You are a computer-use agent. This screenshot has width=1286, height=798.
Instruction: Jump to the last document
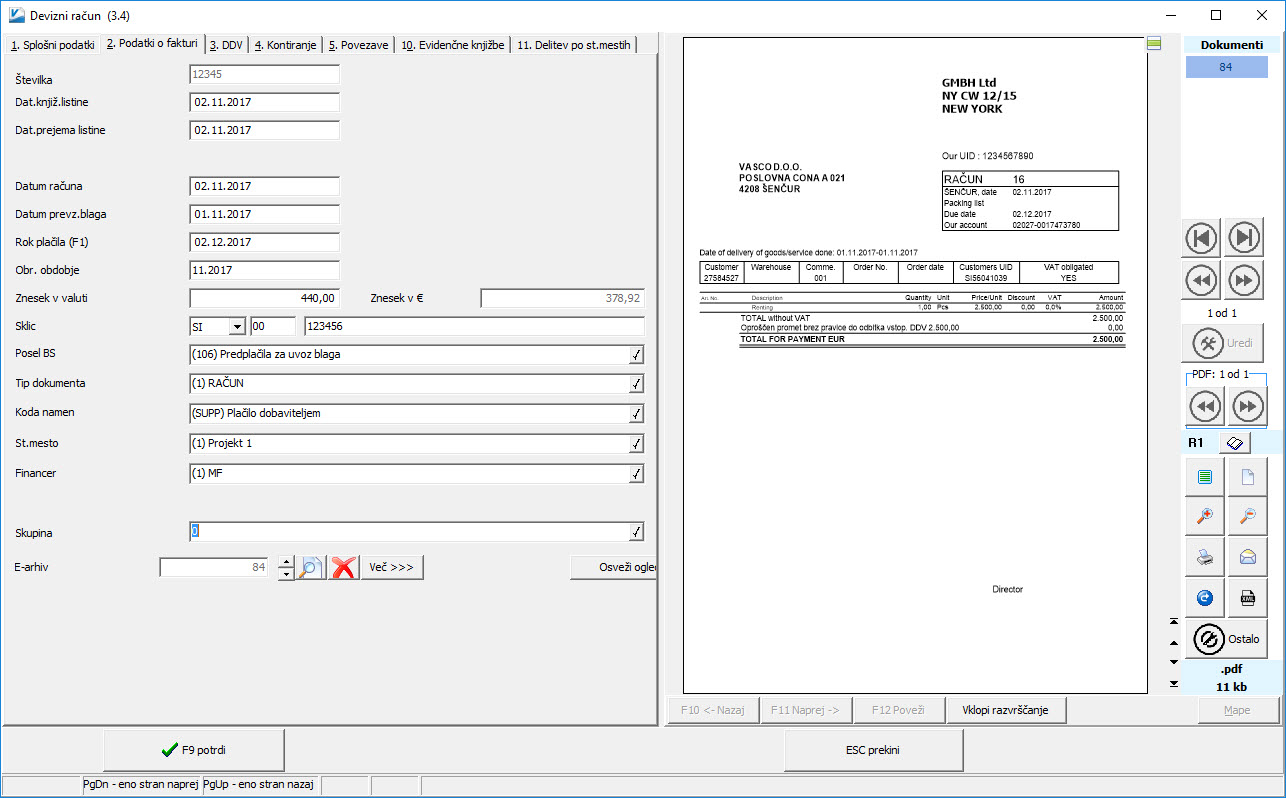coord(1244,238)
